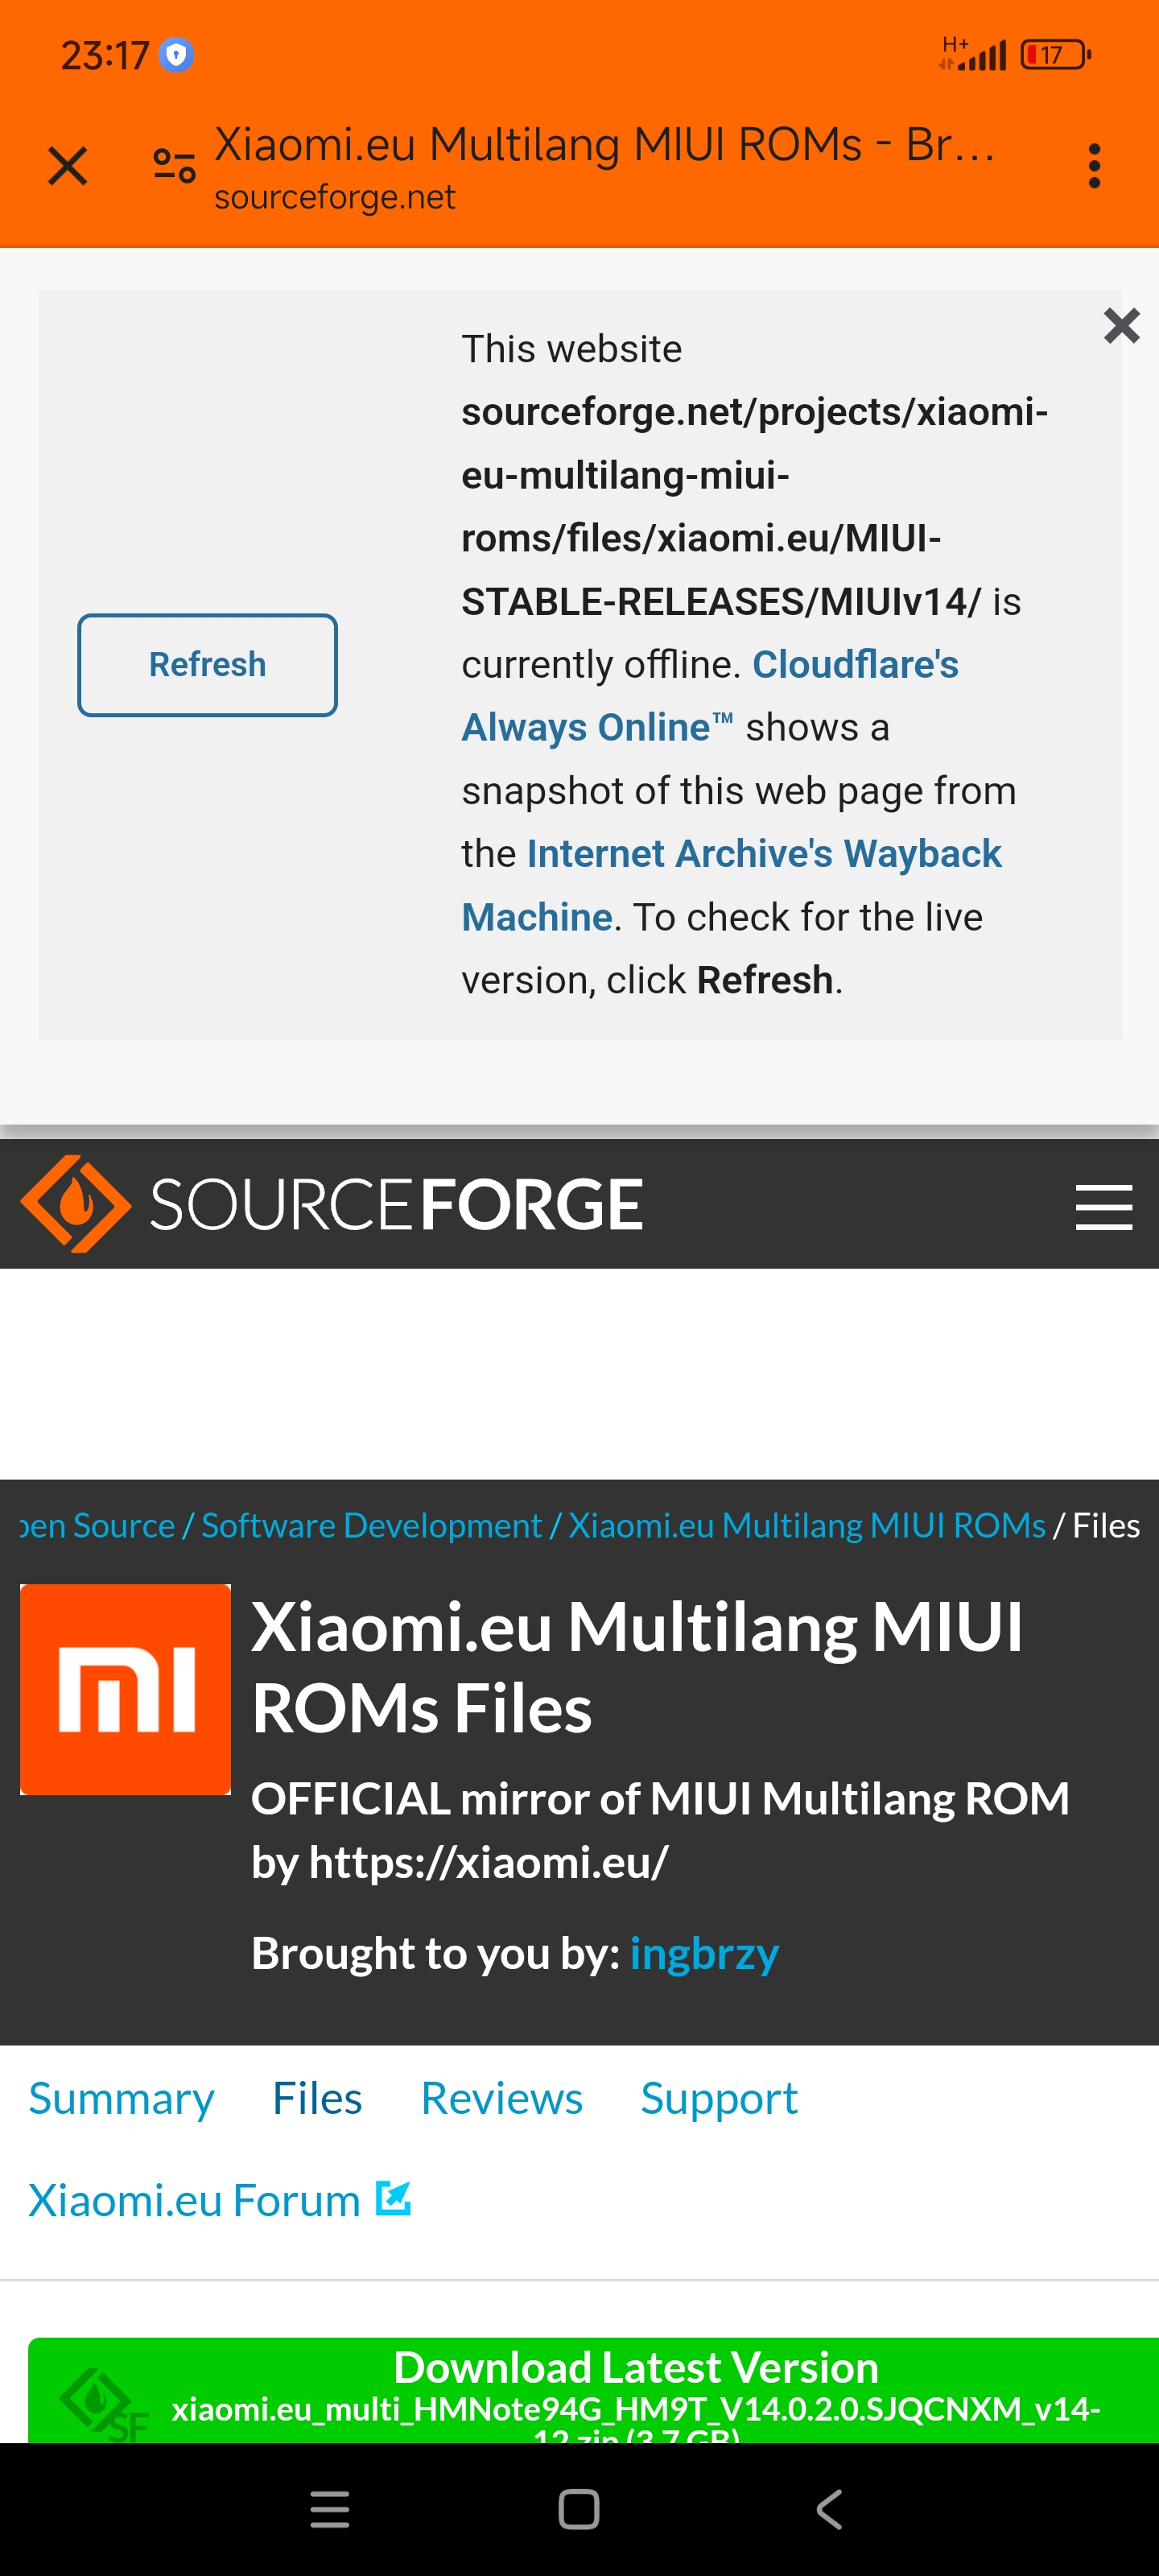
Task: Expand the SourceForge hamburger menu
Action: click(1103, 1206)
